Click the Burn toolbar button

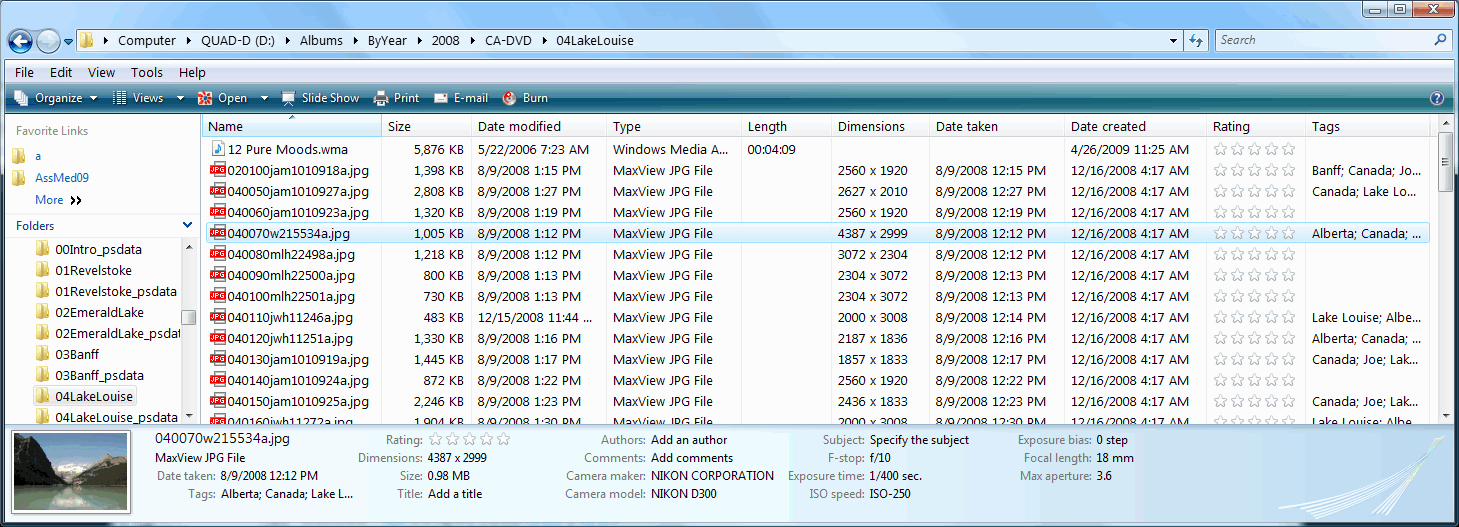[x=525, y=98]
